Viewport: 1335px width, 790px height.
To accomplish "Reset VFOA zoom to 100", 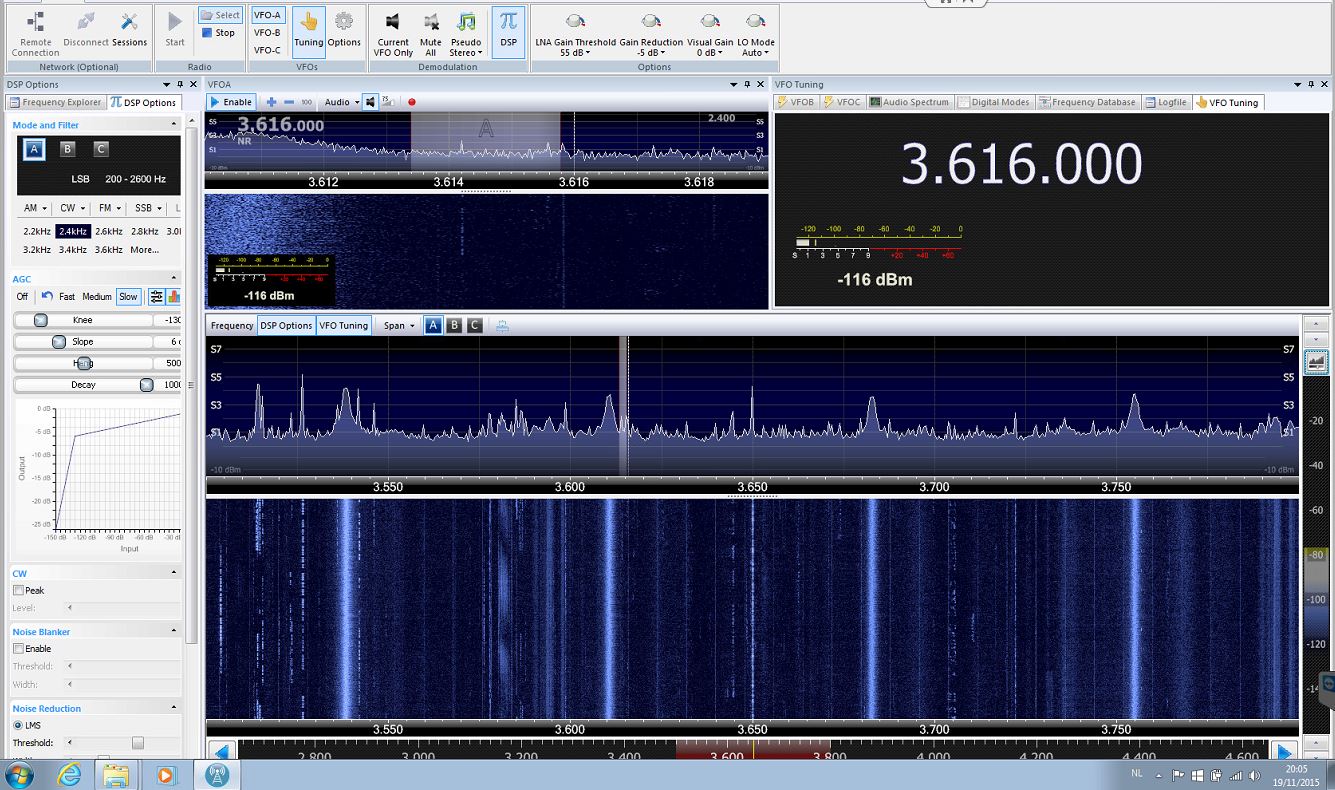I will coord(306,102).
